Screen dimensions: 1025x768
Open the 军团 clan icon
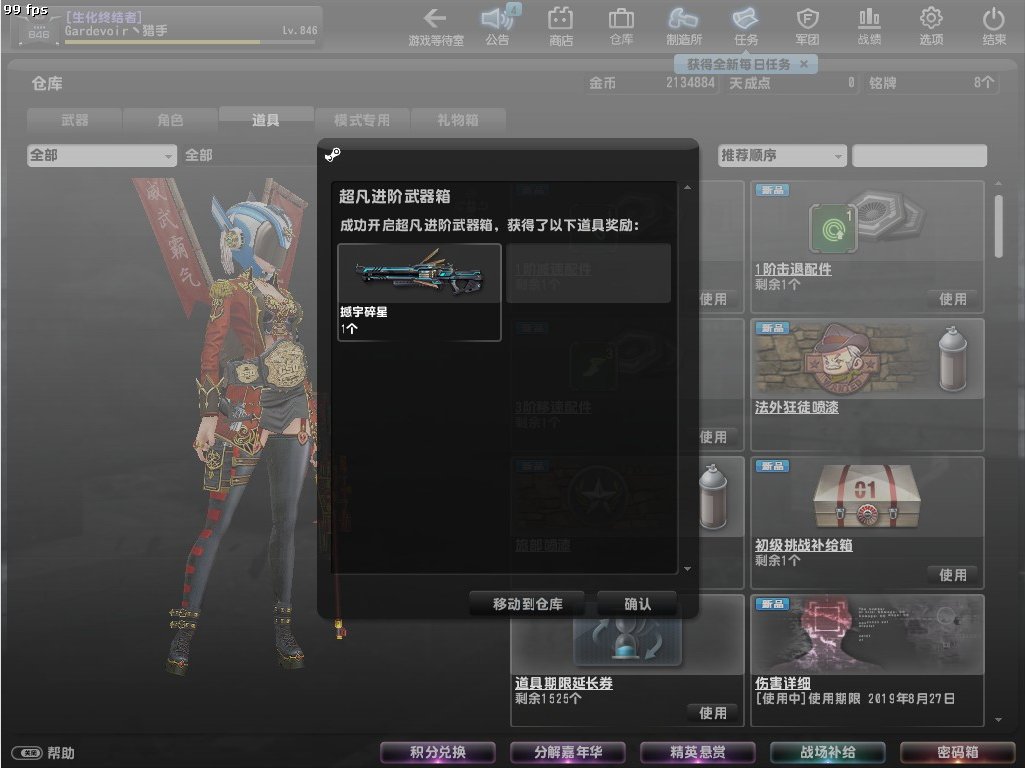click(x=807, y=27)
